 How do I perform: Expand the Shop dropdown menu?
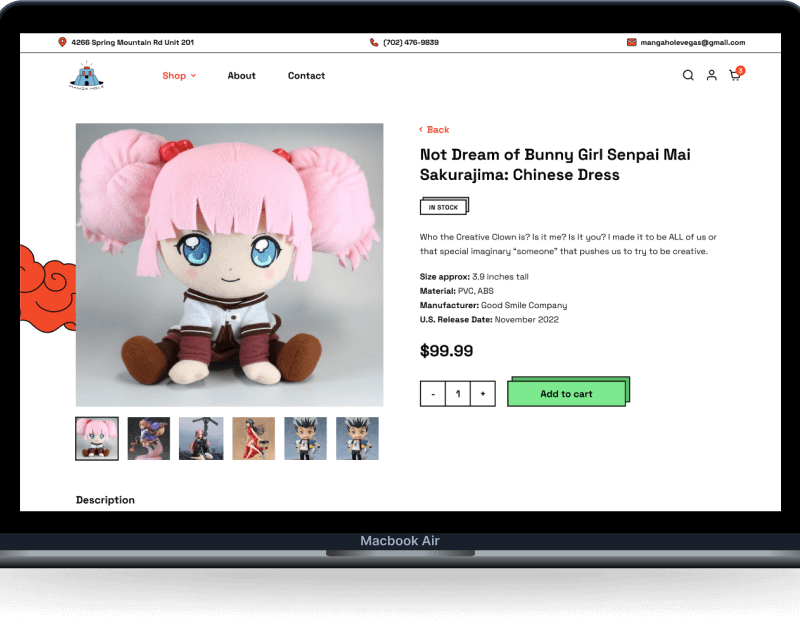(x=179, y=76)
